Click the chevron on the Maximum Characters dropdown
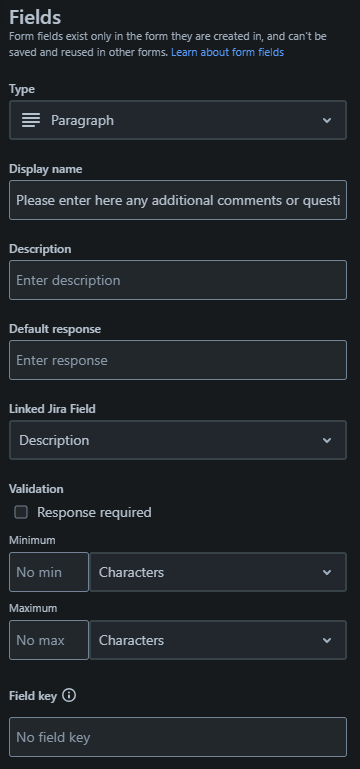 pyautogui.click(x=327, y=641)
